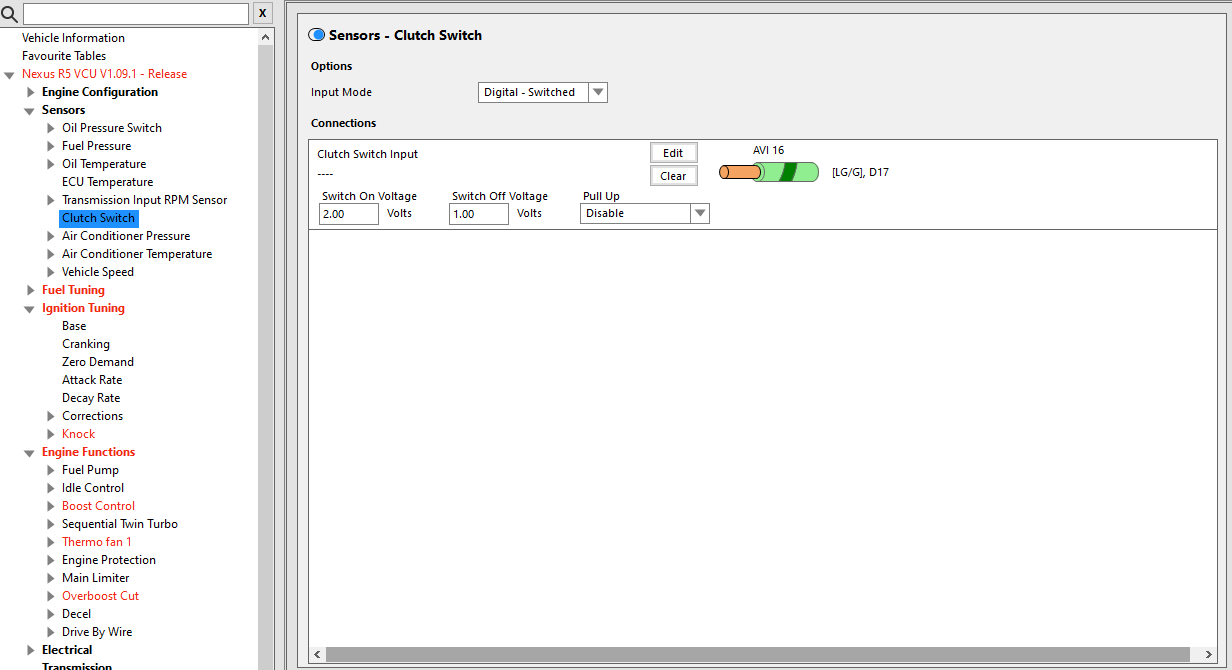1232x670 pixels.
Task: Collapse the Ignition Tuning section
Action: (30, 308)
